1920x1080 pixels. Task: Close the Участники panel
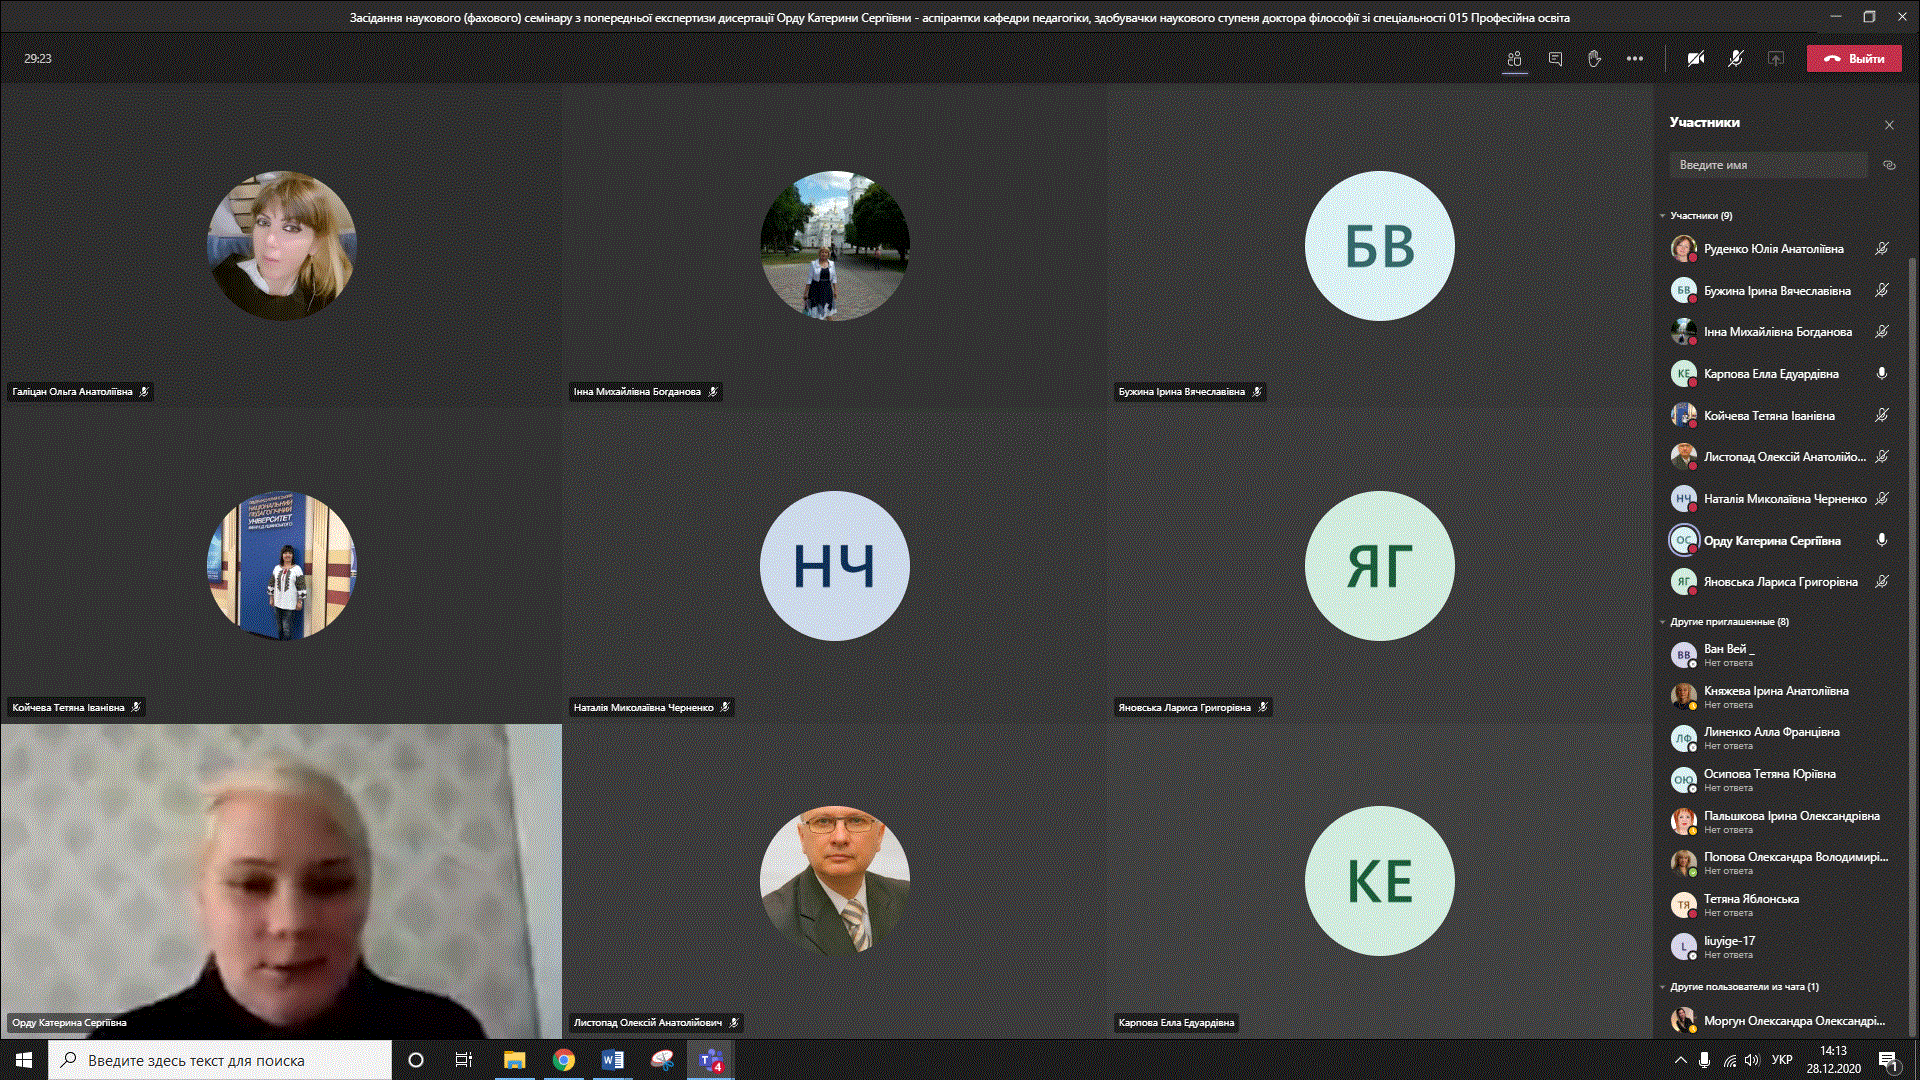[1889, 125]
